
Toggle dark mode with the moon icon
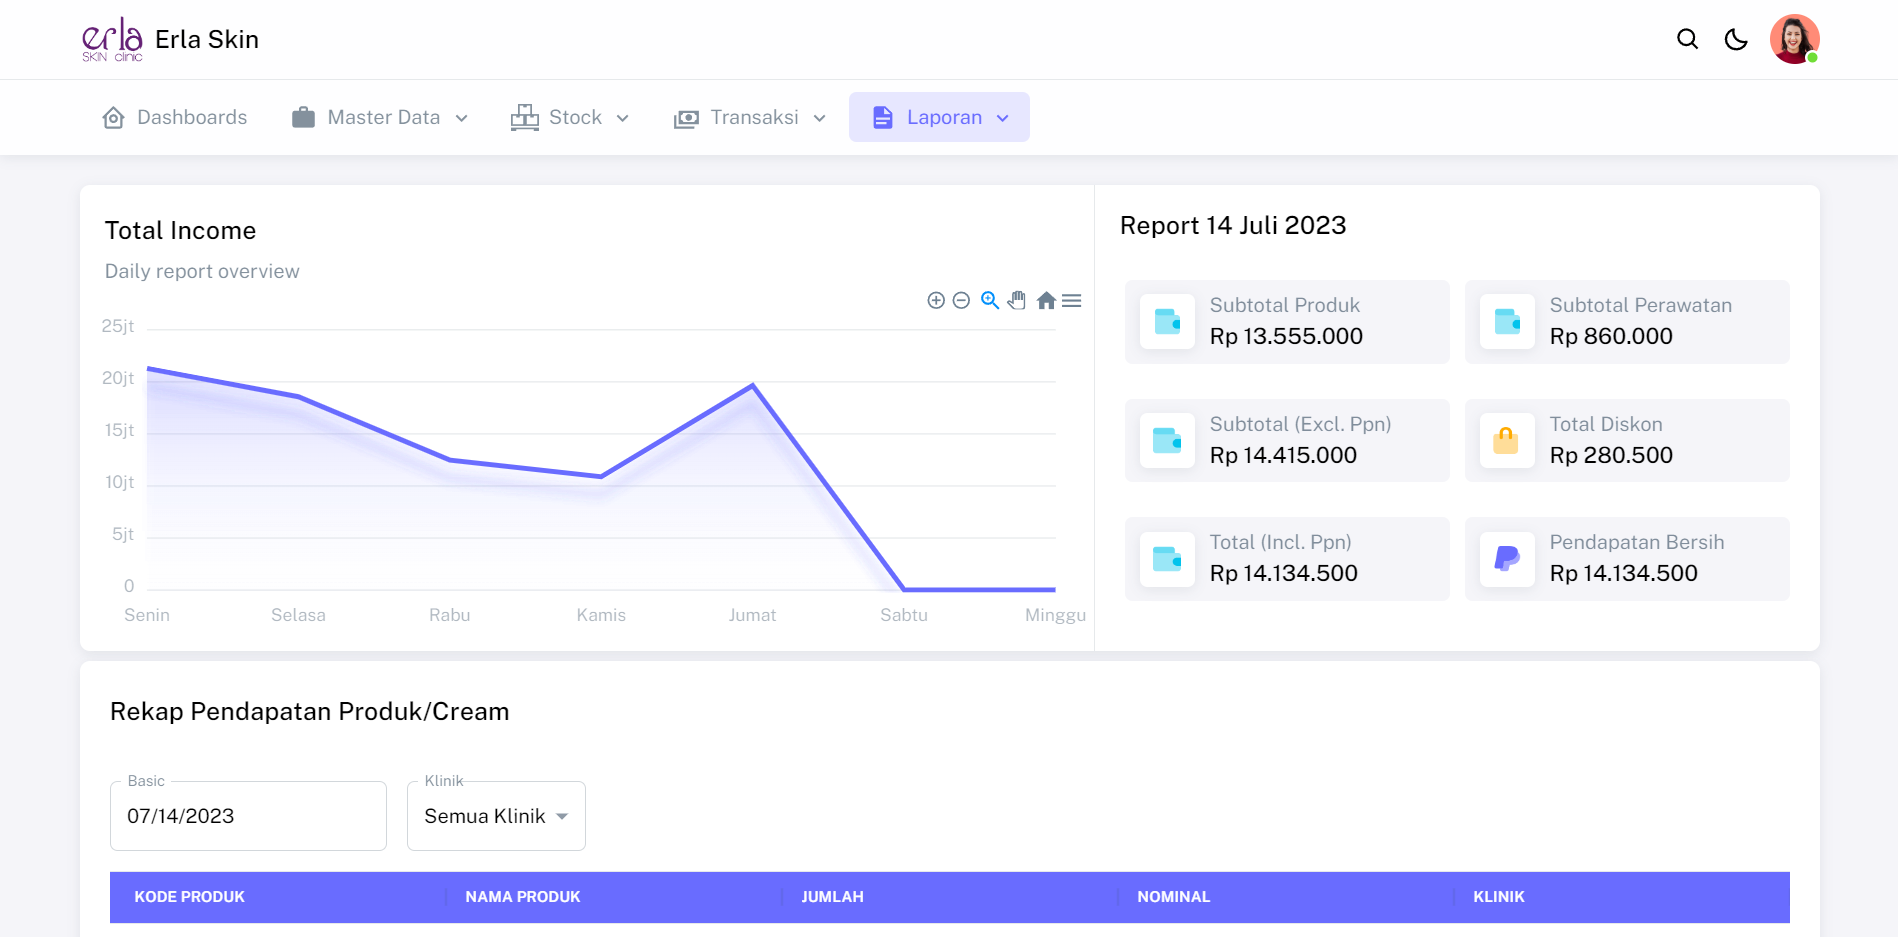(1736, 39)
